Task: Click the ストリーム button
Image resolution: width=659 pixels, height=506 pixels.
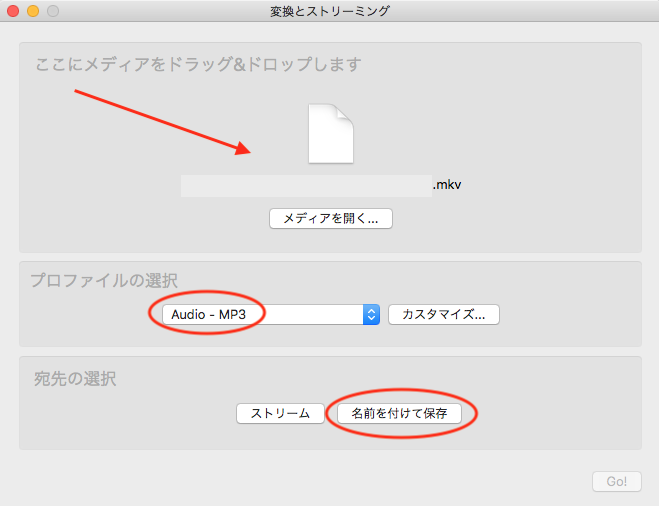Action: click(x=280, y=414)
